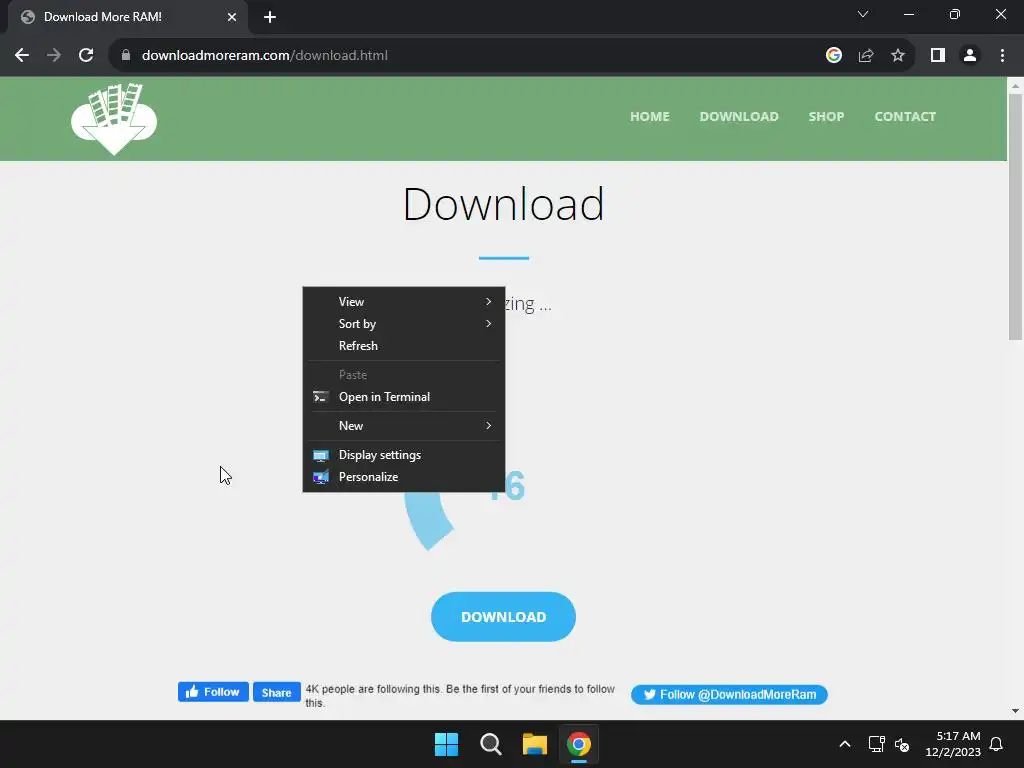This screenshot has height=768, width=1024.
Task: Expand the Sort by submenu
Action: click(404, 324)
